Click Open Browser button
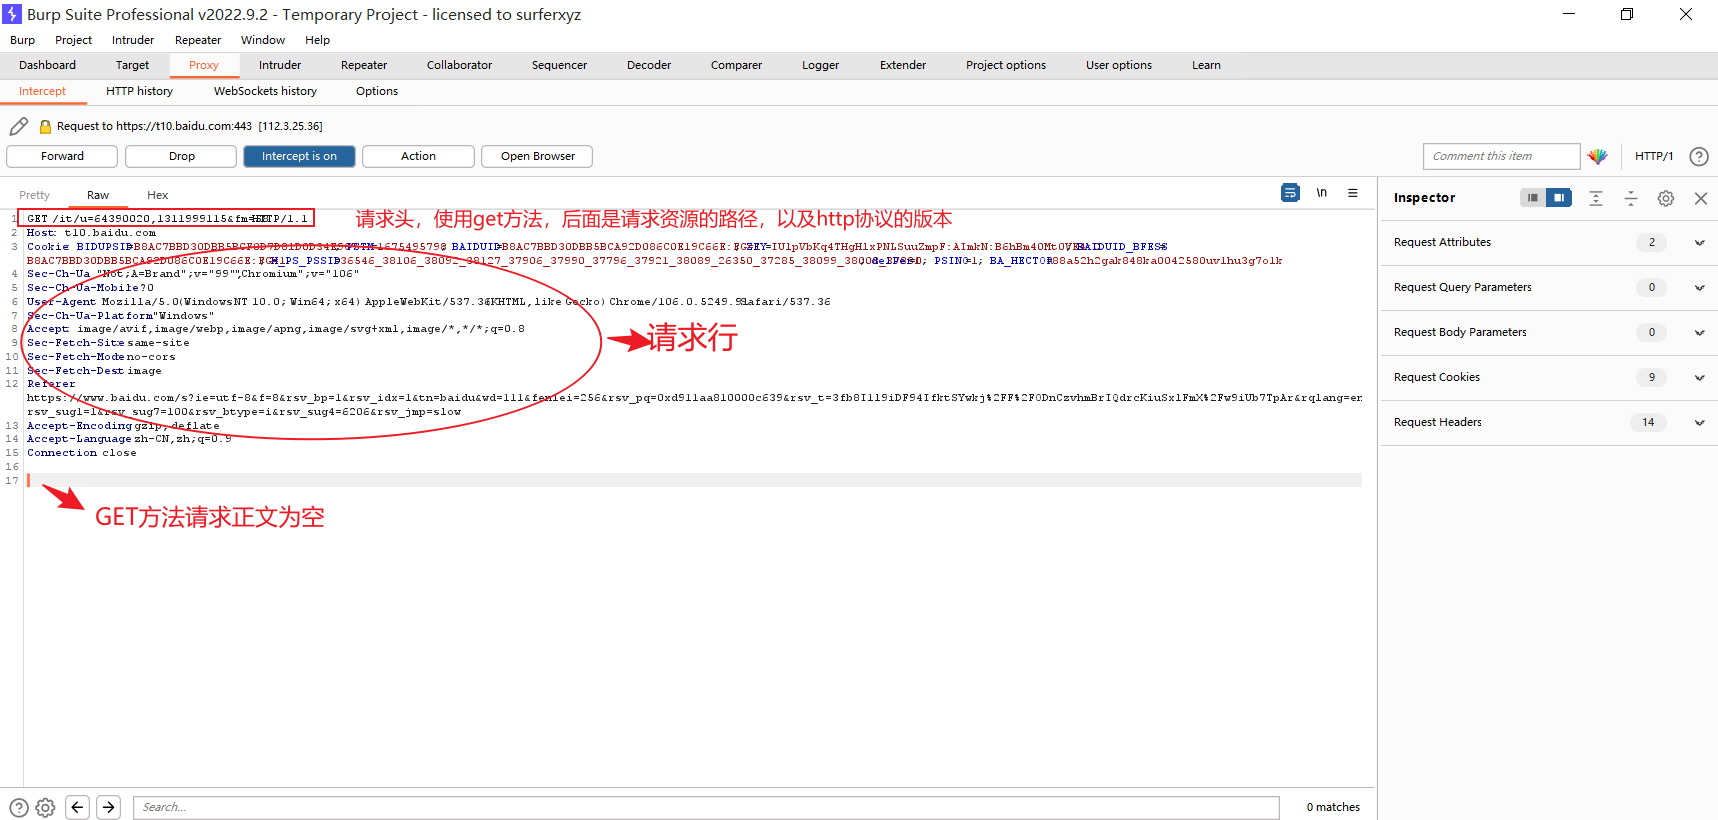 coord(537,156)
